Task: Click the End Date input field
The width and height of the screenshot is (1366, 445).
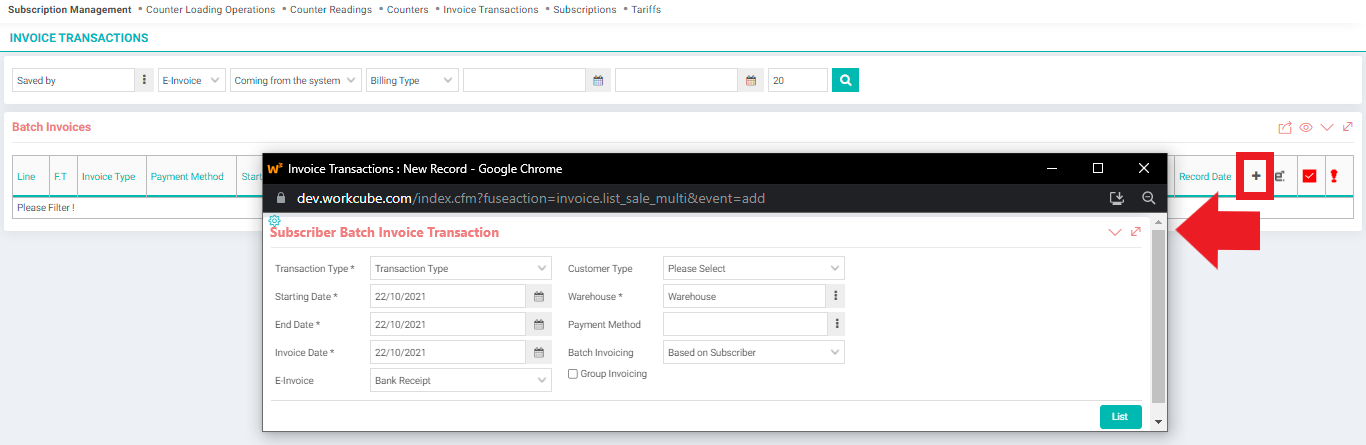Action: tap(448, 324)
